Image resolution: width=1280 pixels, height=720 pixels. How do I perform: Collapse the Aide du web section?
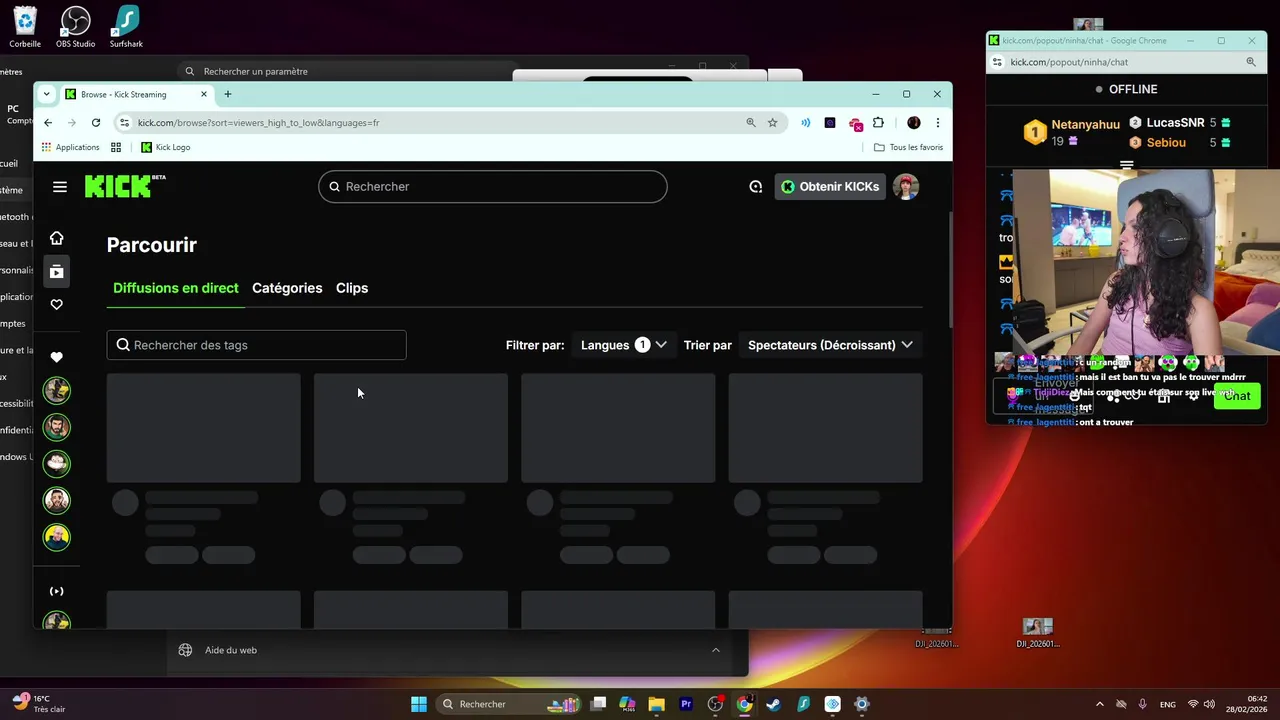716,650
